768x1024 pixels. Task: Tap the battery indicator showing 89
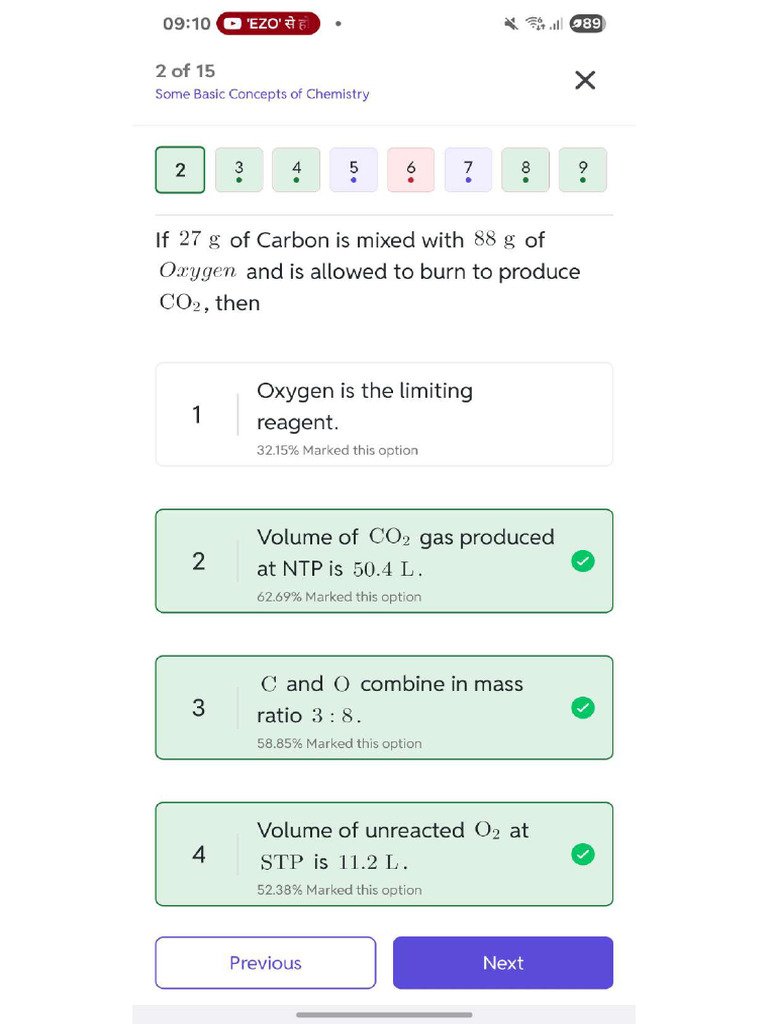(587, 23)
